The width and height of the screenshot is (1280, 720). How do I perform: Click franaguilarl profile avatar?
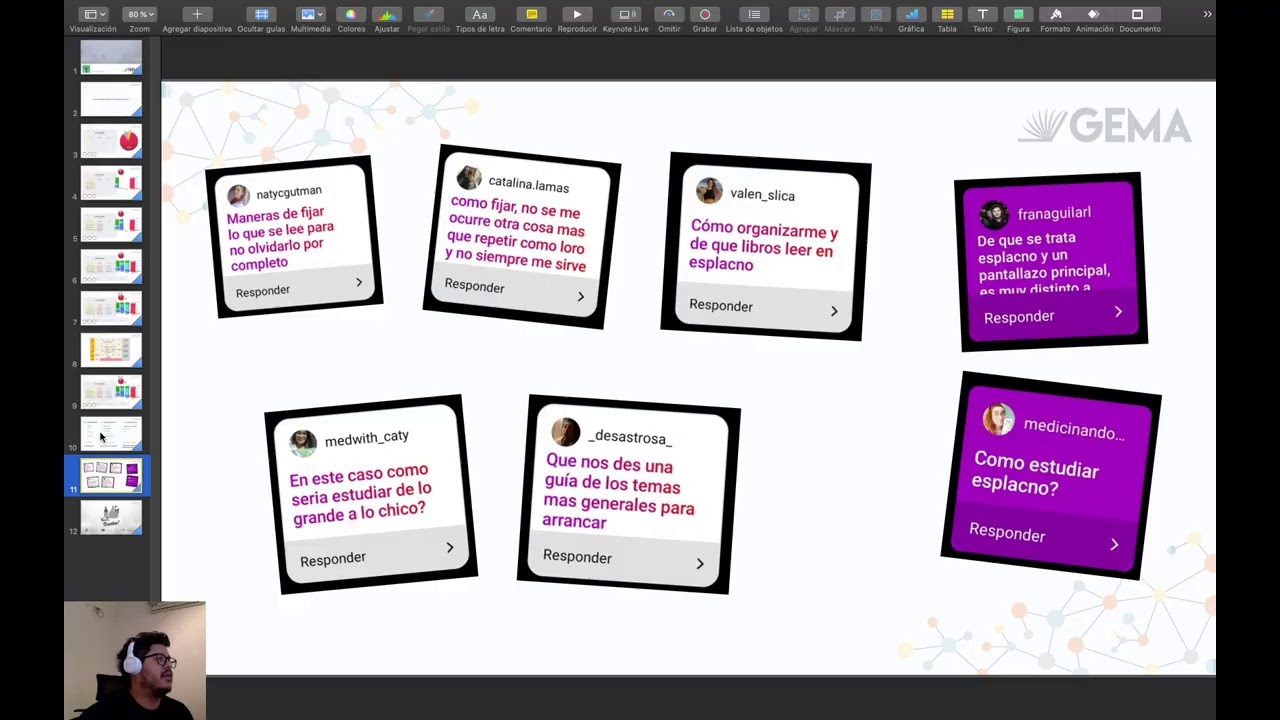(x=994, y=215)
